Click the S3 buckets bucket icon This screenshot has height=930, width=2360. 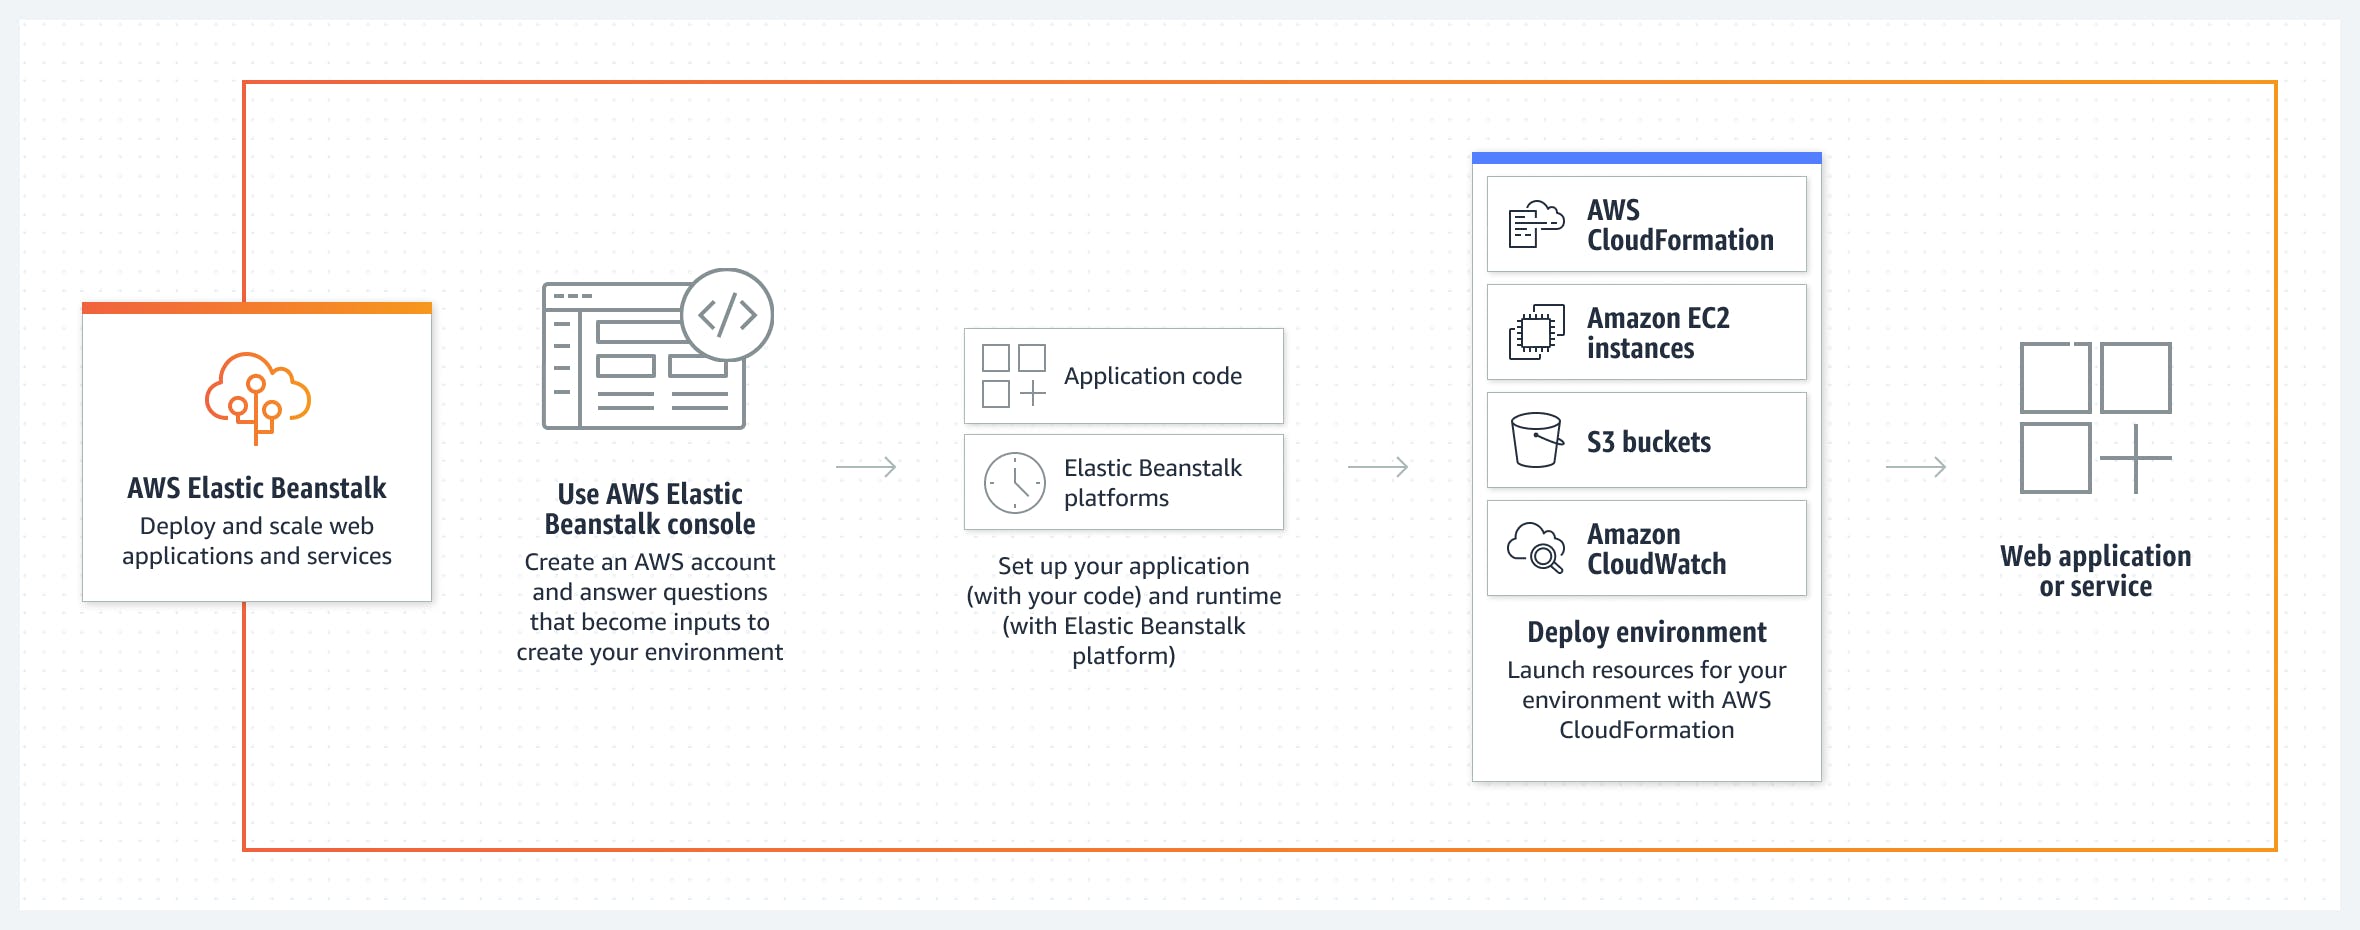1536,440
